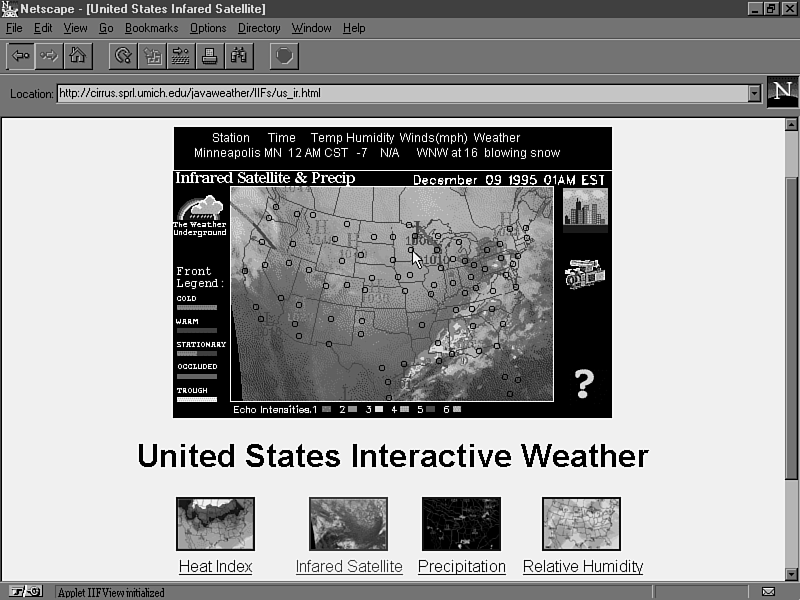
Task: Open the Options menu
Action: (208, 28)
